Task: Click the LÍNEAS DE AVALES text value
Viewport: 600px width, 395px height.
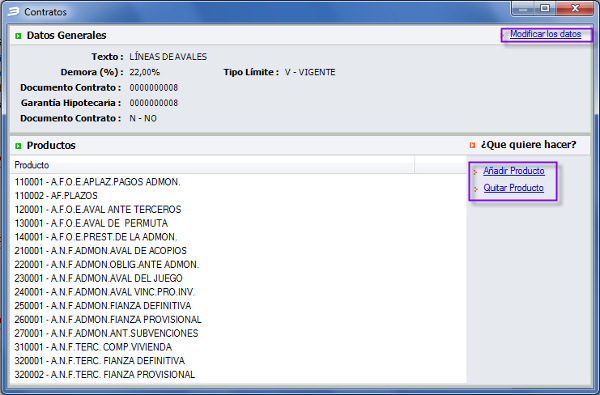Action: 168,57
